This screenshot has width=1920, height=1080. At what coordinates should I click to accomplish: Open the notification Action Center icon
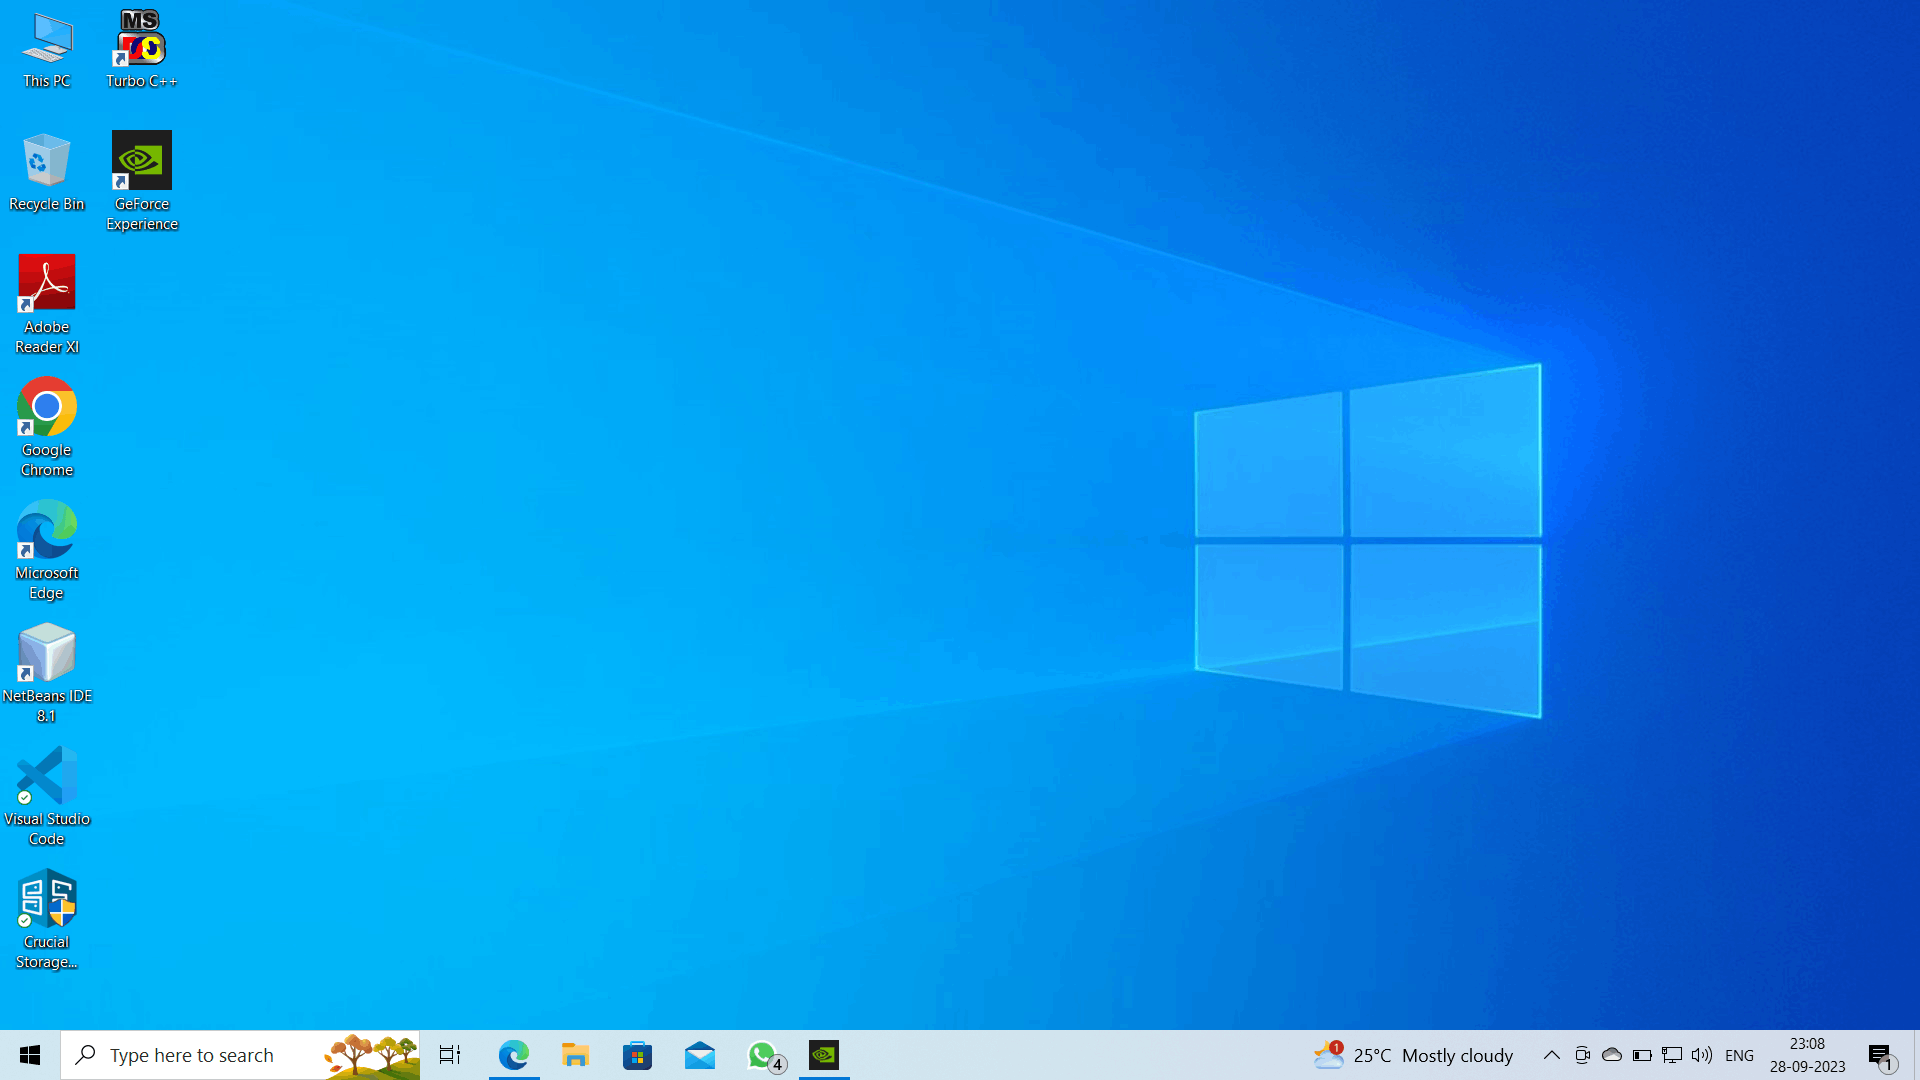coord(1881,1055)
